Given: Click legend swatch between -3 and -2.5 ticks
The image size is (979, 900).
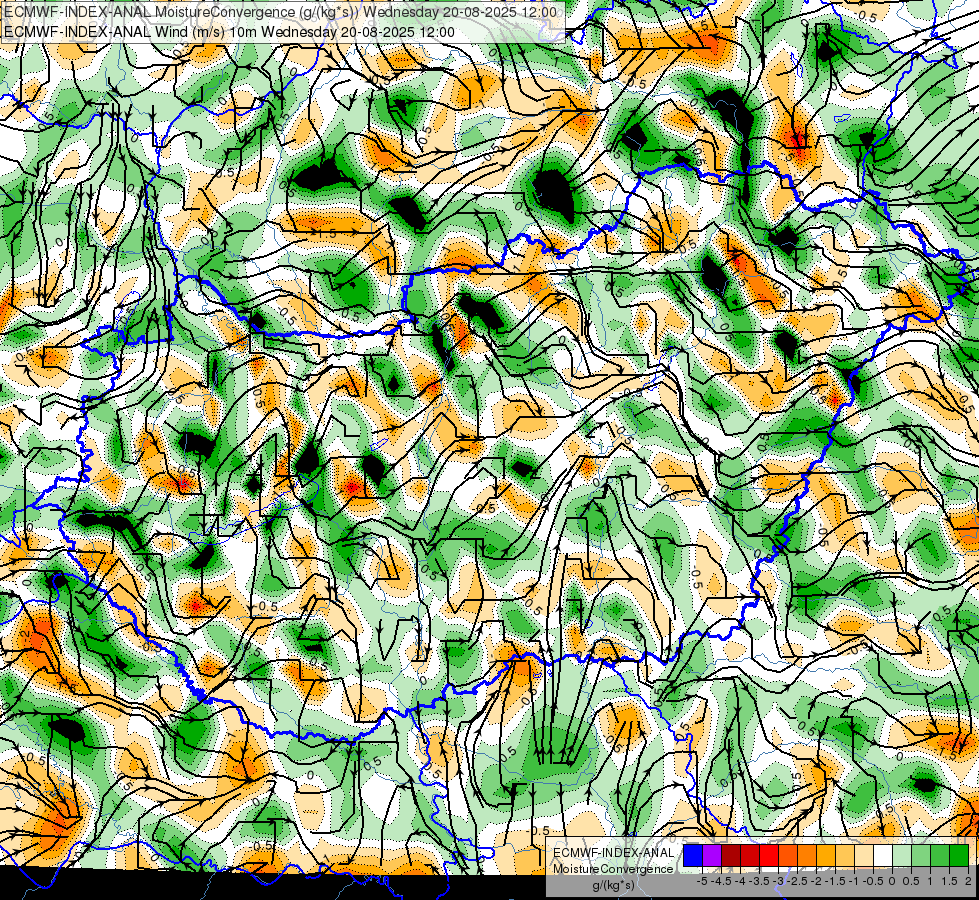Looking at the screenshot, I should (x=788, y=856).
